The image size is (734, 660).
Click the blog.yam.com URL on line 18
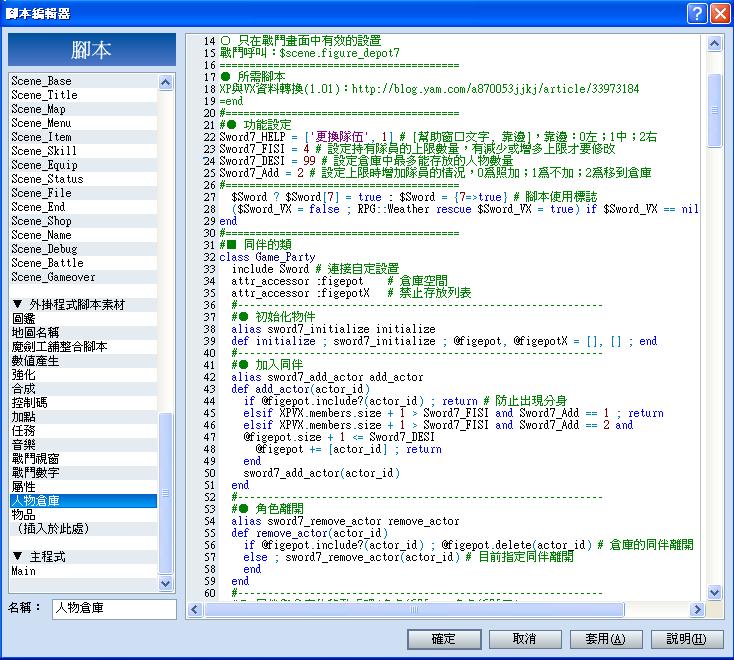click(495, 89)
